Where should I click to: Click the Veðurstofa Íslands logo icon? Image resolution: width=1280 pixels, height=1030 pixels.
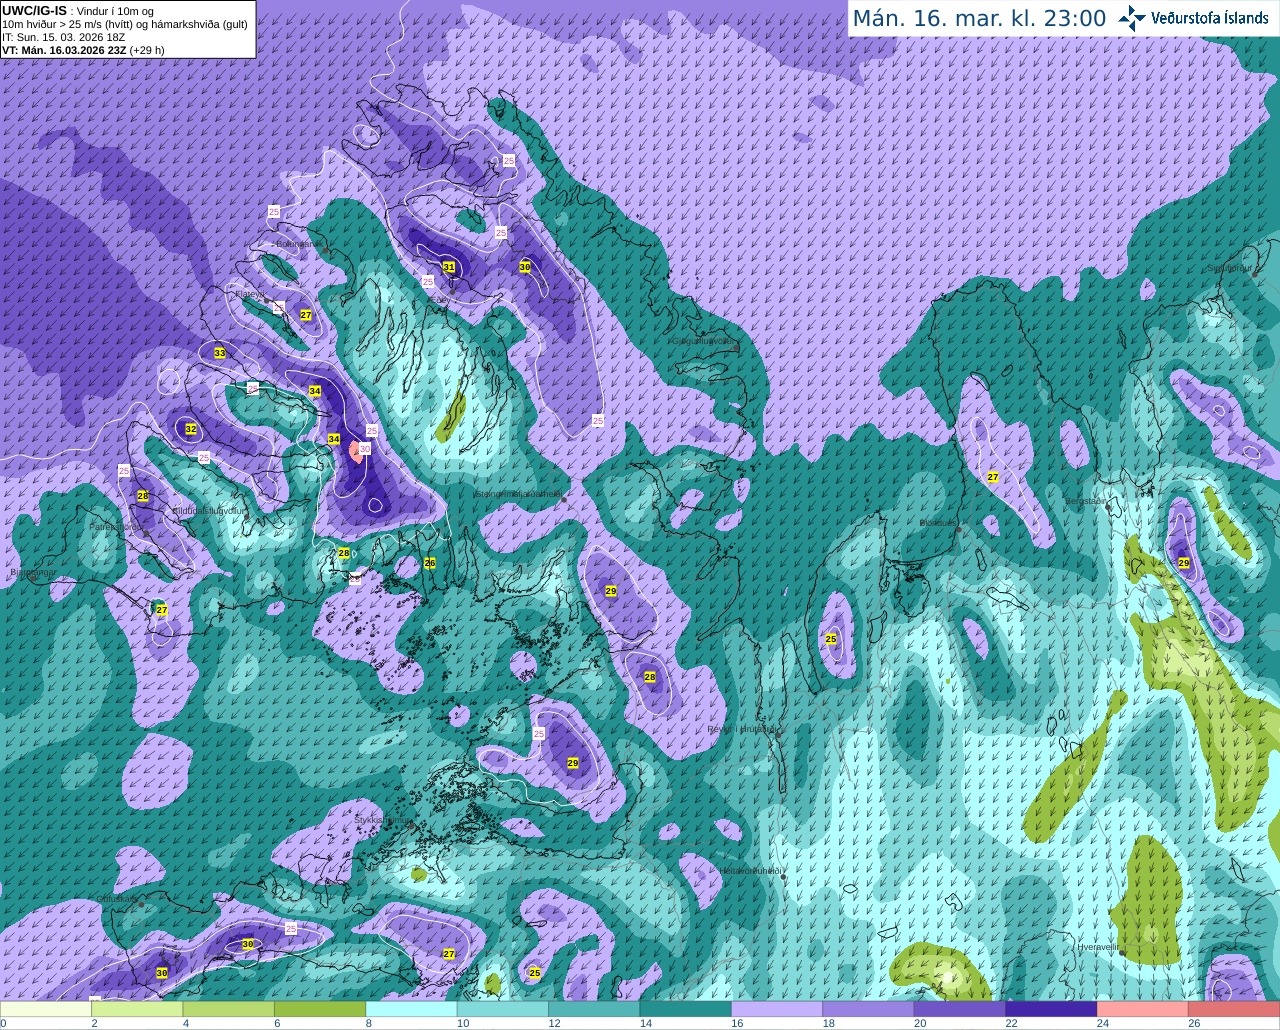click(x=1131, y=18)
